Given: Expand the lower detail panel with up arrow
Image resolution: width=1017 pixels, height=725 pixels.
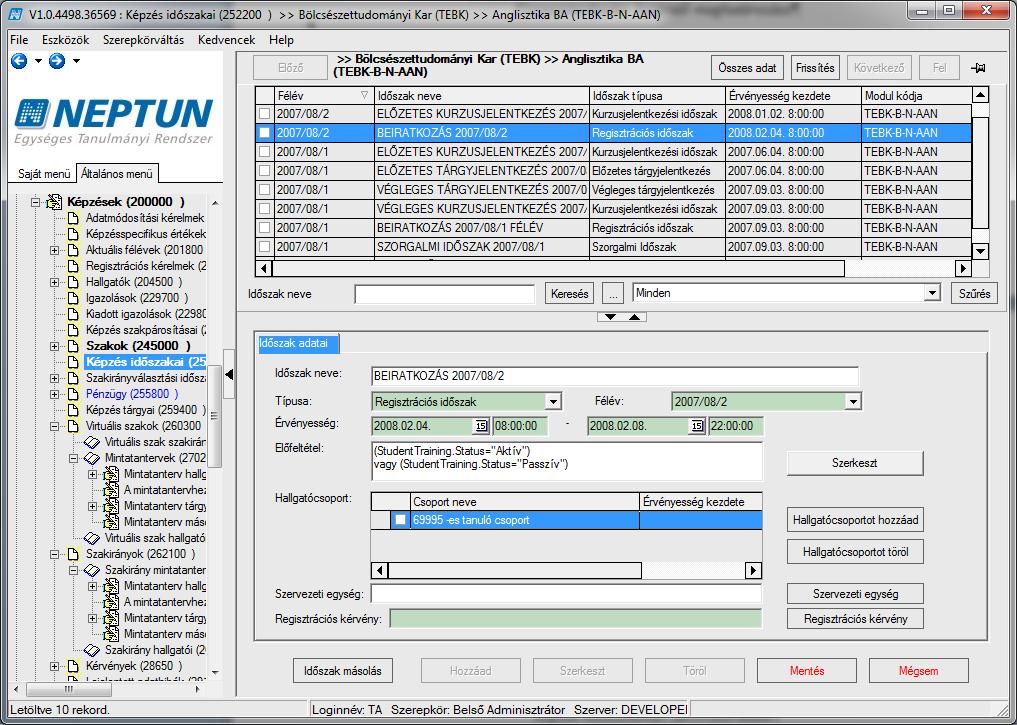Looking at the screenshot, I should [634, 317].
